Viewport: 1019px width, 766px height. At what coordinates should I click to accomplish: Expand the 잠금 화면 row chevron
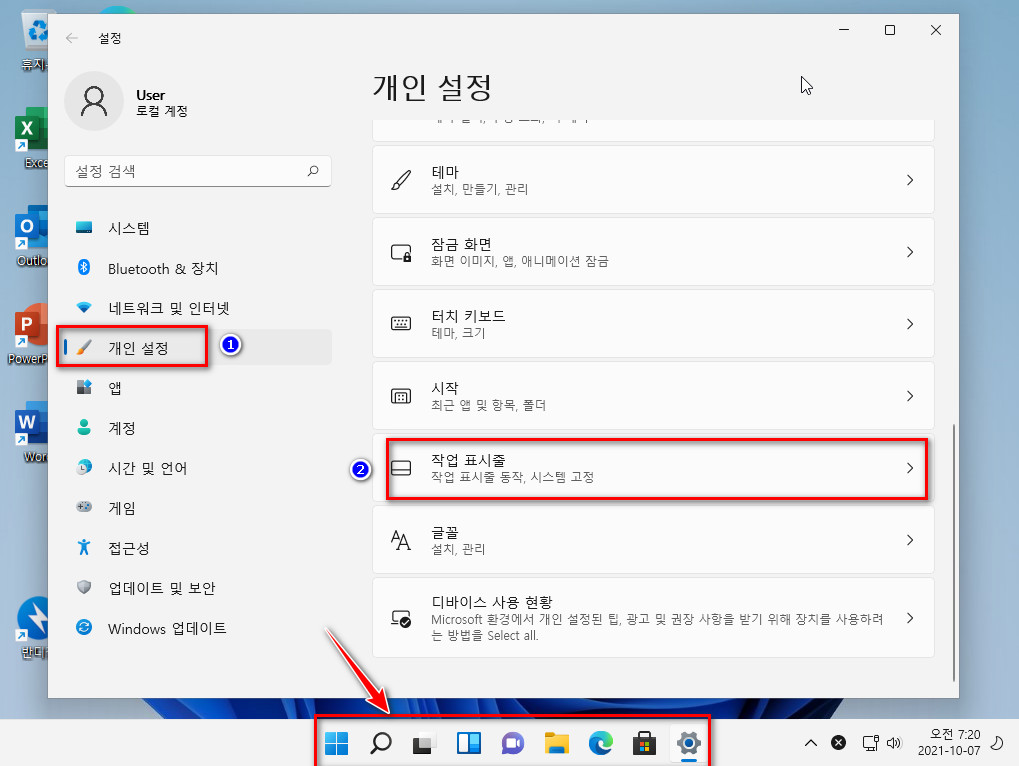[910, 252]
